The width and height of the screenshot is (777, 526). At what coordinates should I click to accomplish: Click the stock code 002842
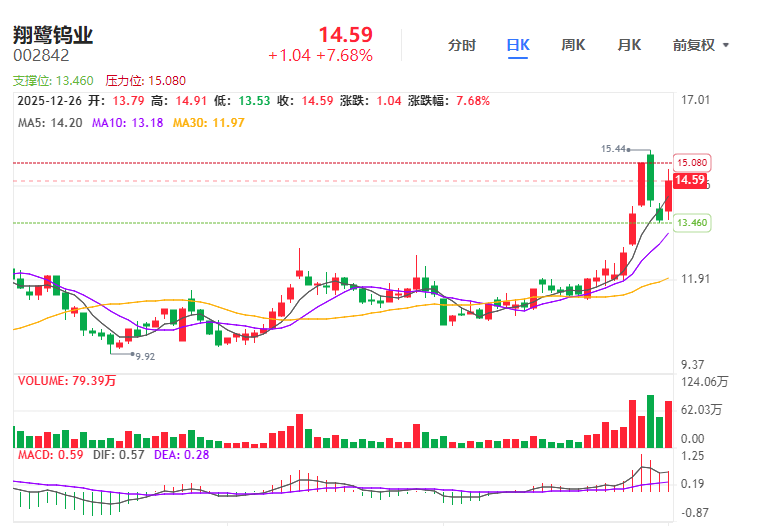point(41,56)
